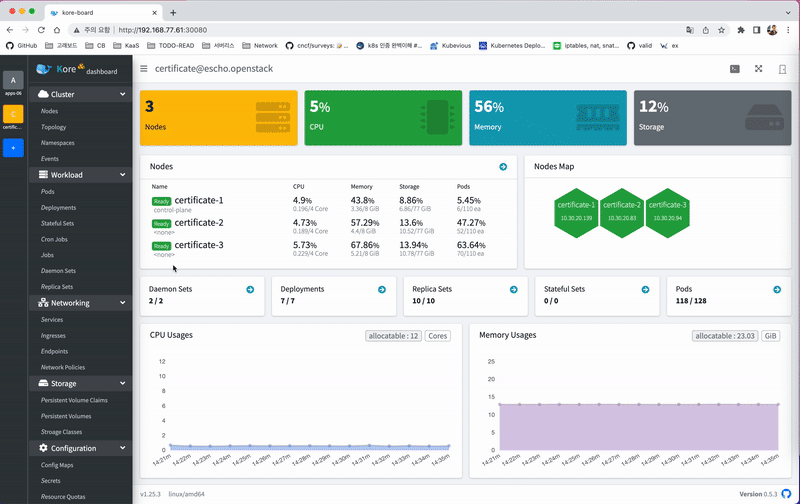Open the terminal icon in header
The image size is (800, 504).
click(735, 69)
